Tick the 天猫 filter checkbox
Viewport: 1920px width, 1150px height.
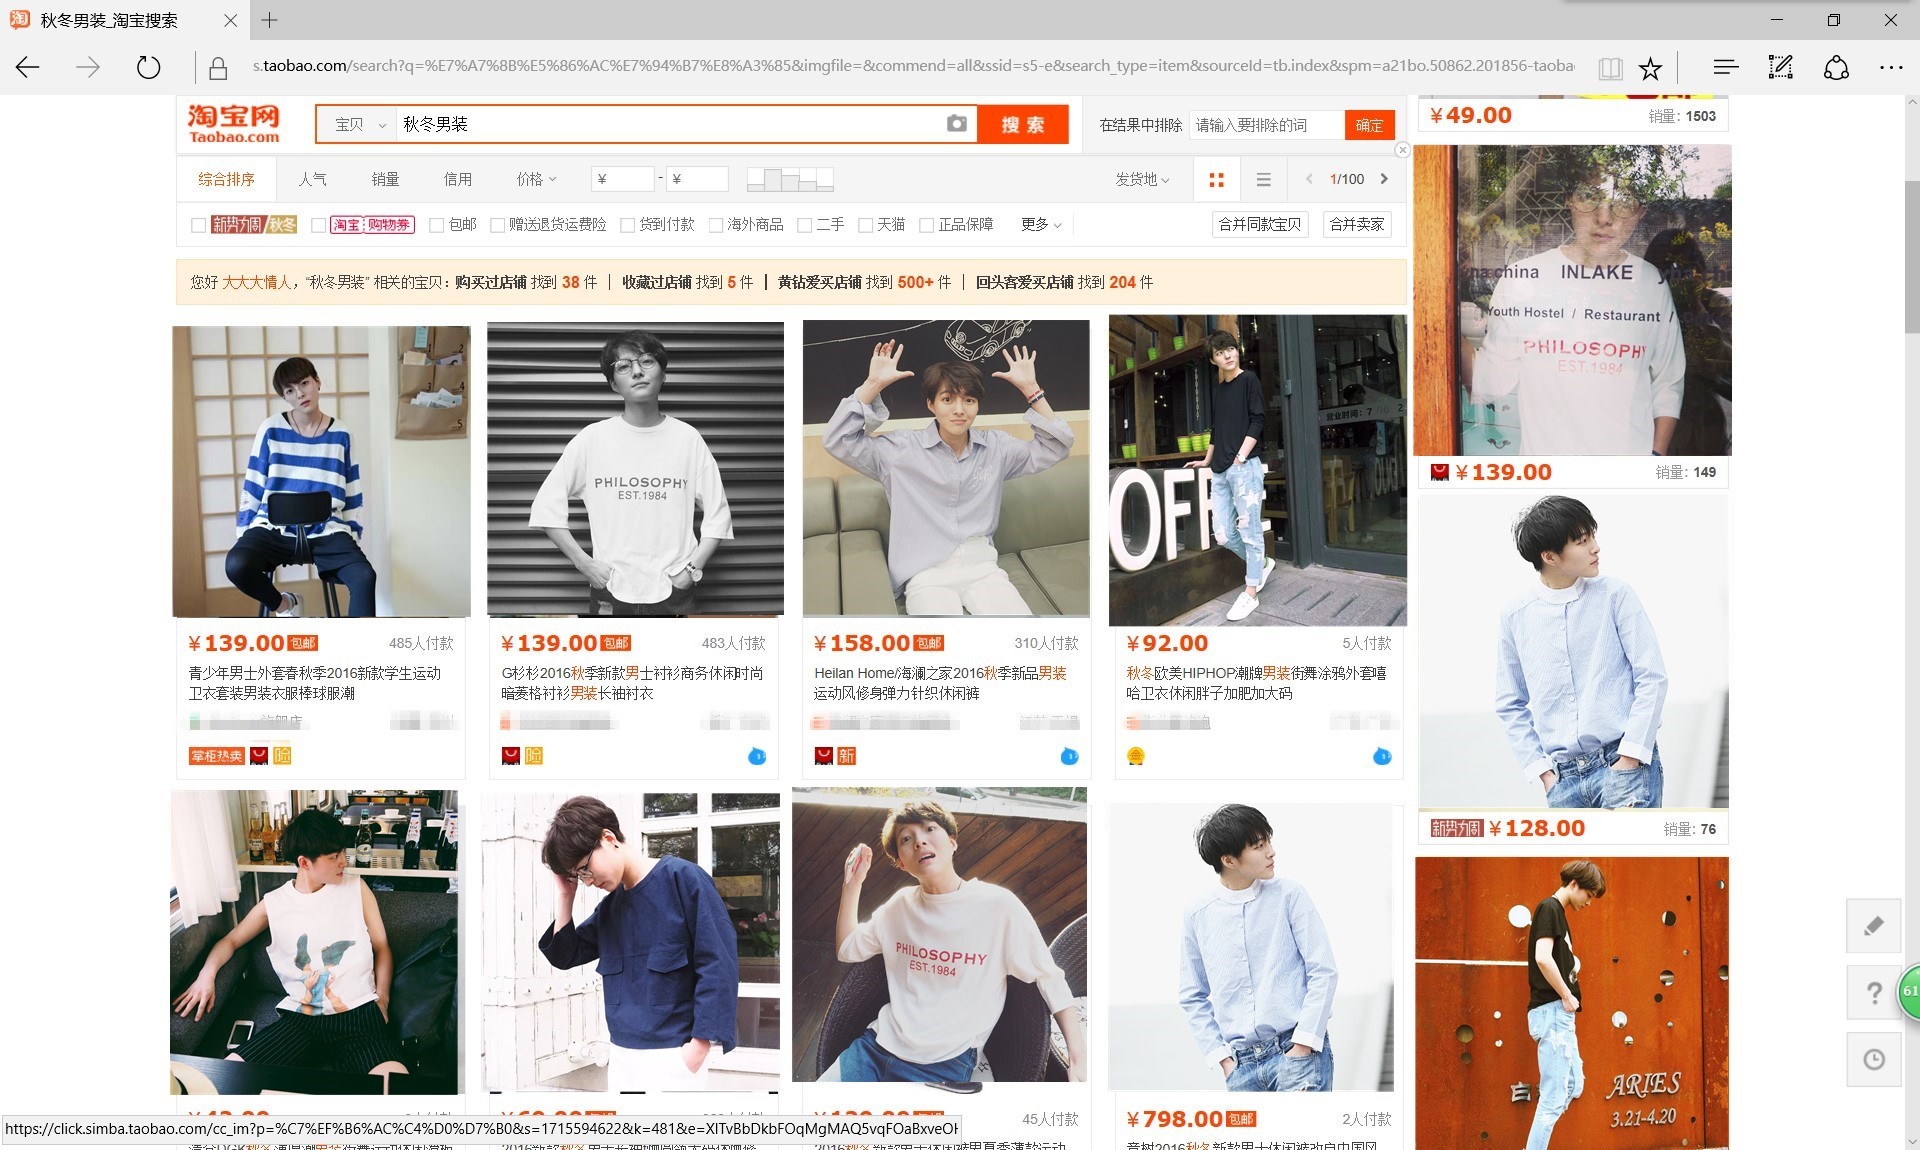coord(865,225)
